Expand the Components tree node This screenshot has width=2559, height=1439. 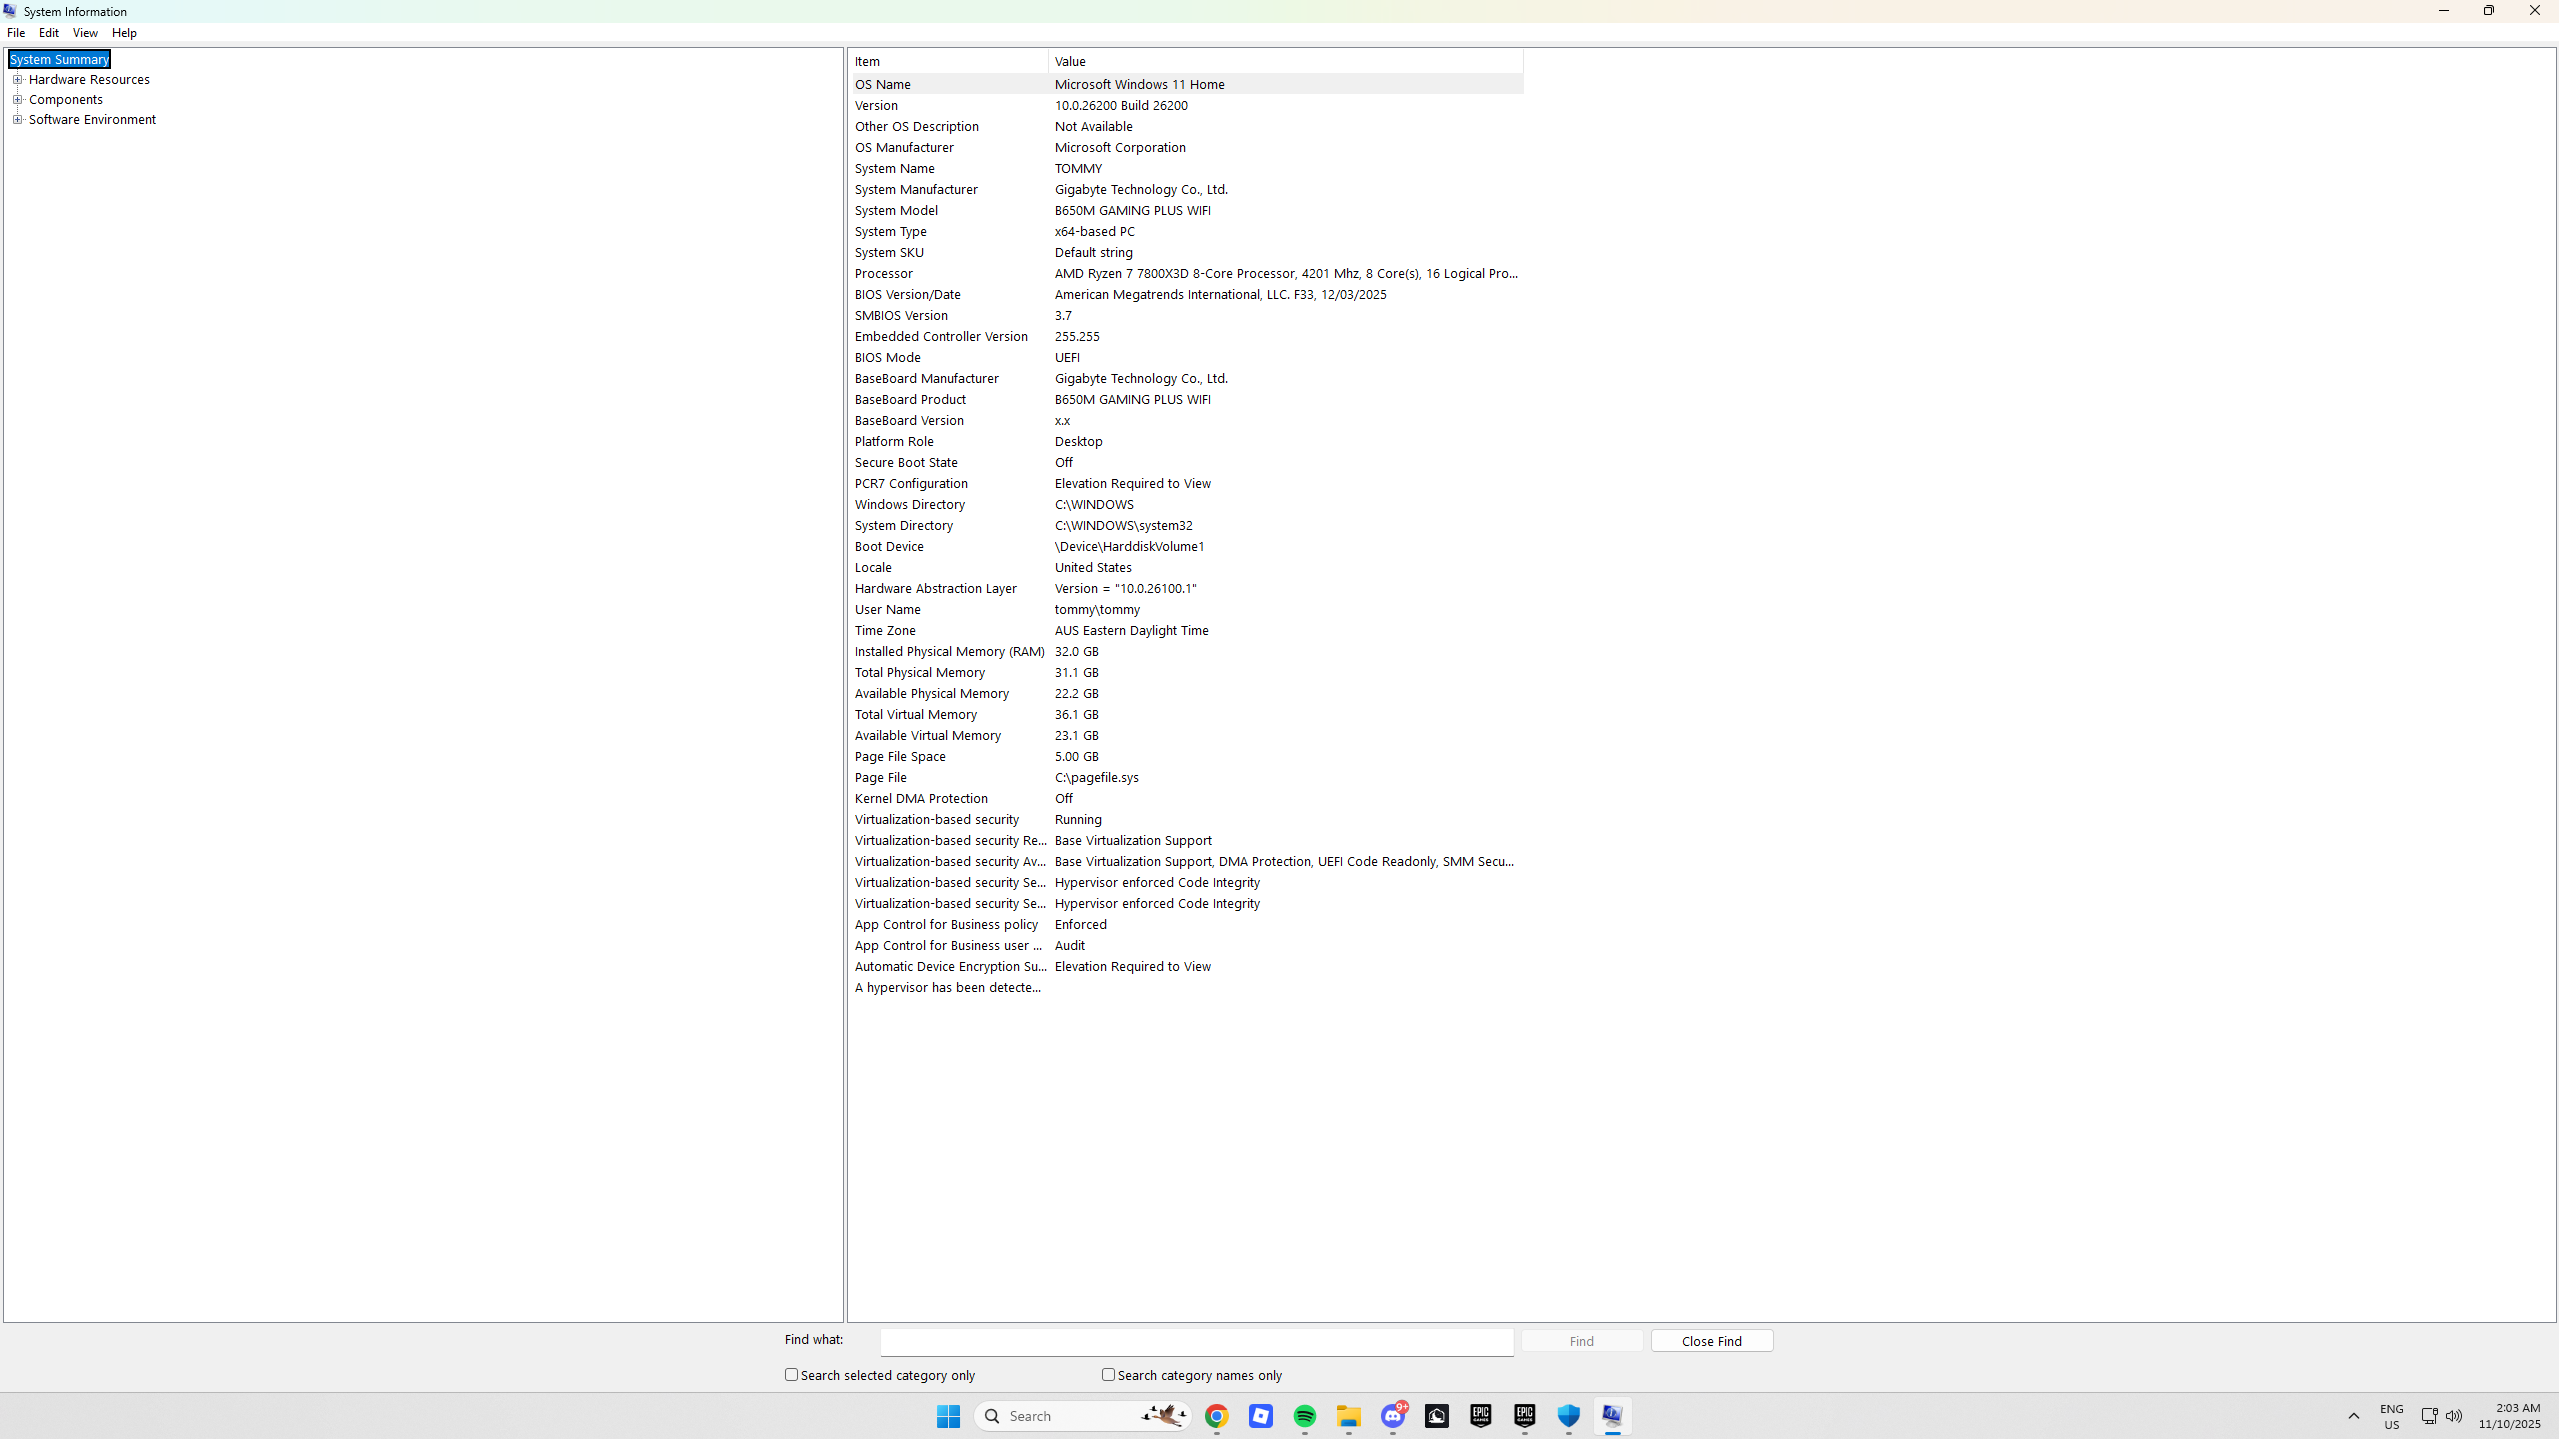coord(17,100)
